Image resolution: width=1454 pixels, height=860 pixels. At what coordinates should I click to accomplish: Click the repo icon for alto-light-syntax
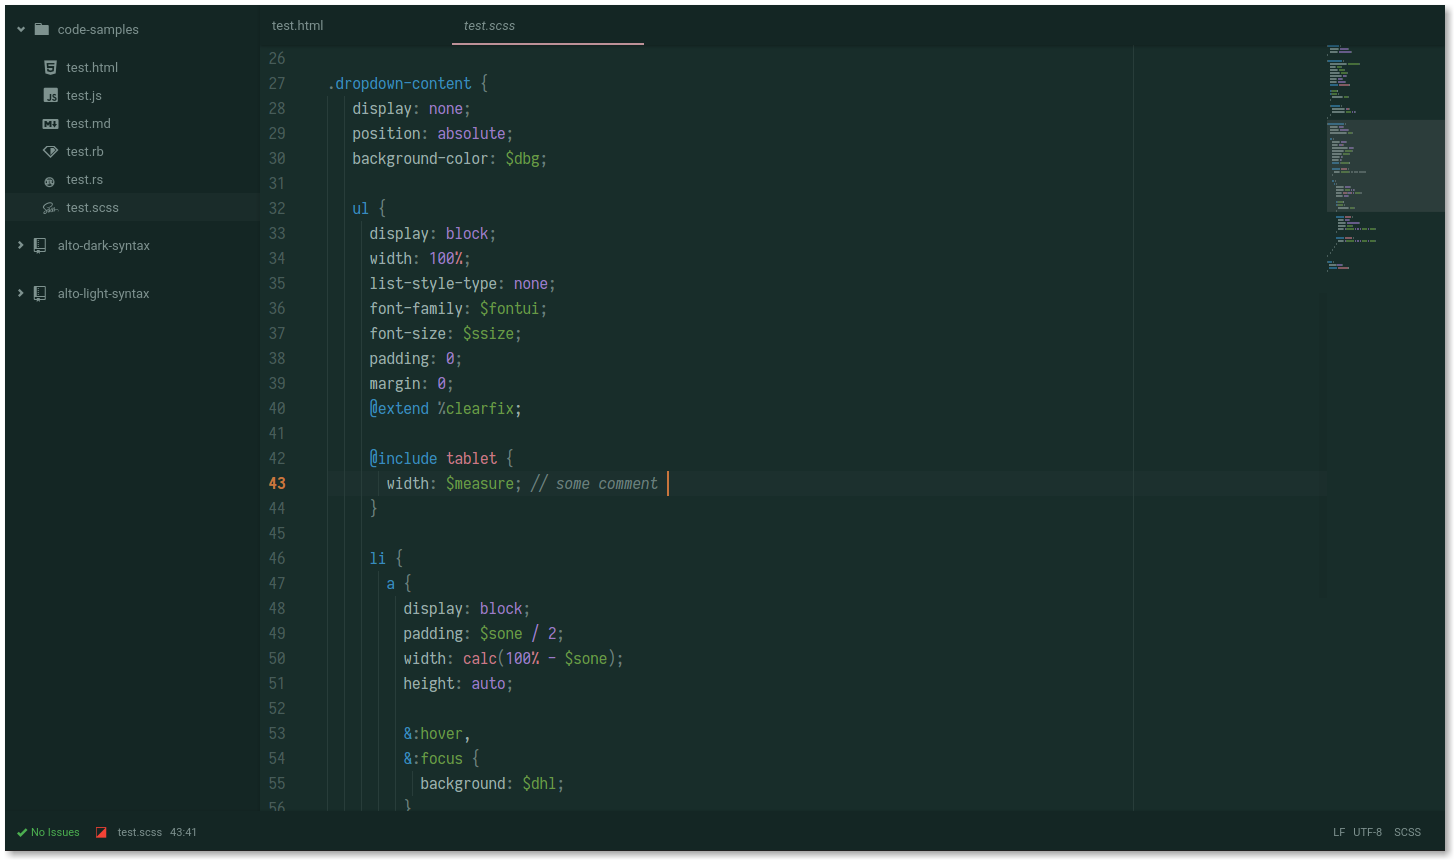pos(40,293)
